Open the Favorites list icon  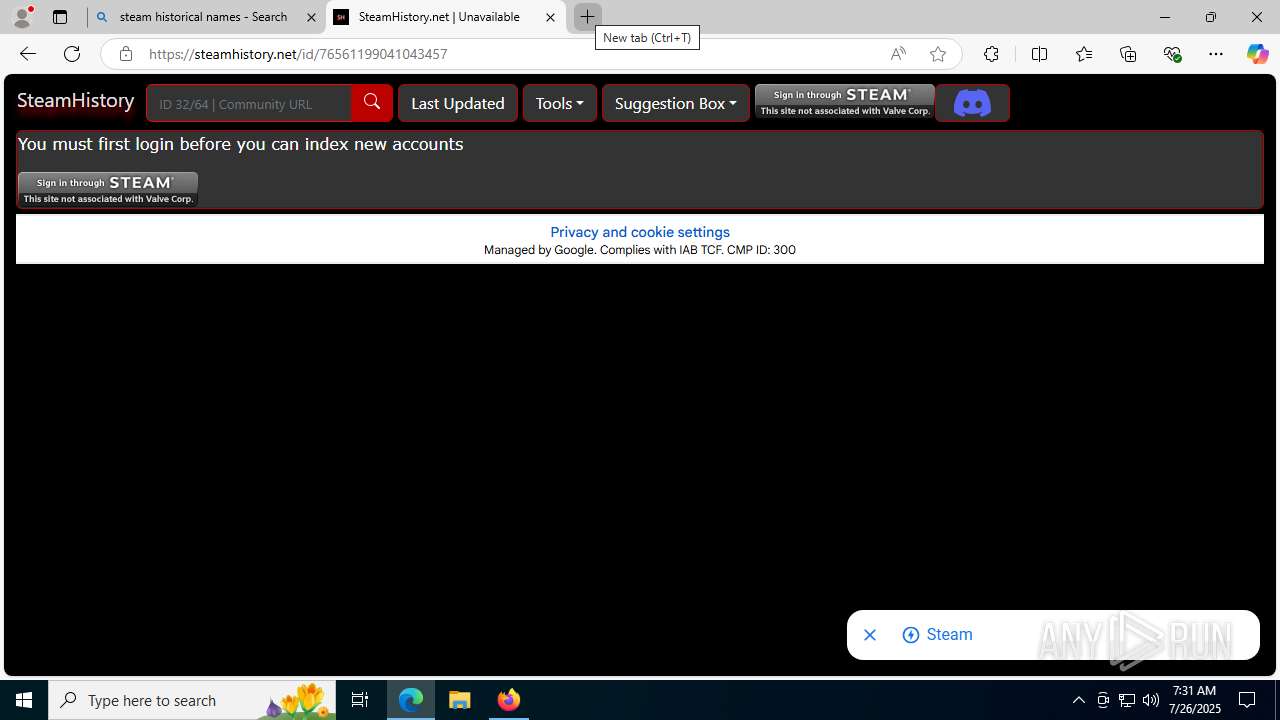1084,54
